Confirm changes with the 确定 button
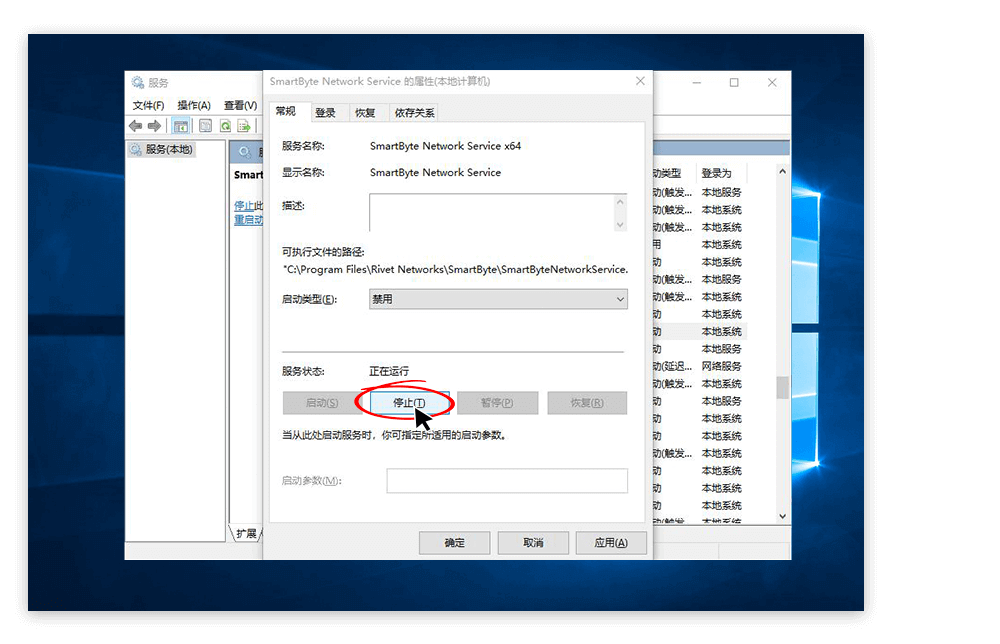Viewport: 1000px width, 644px height. tap(454, 542)
